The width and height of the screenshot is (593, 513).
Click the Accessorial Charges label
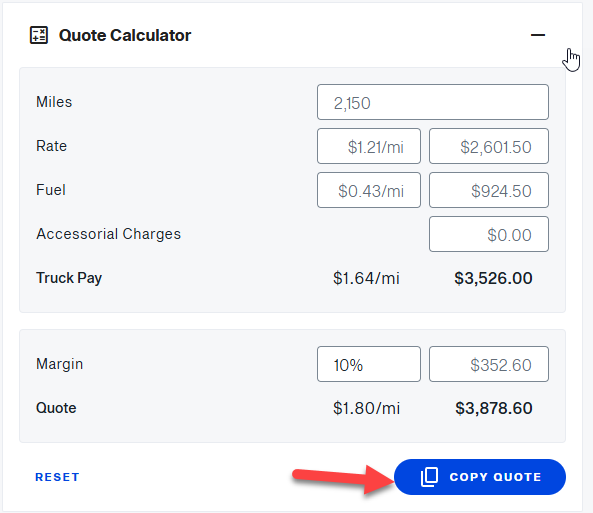tap(109, 234)
